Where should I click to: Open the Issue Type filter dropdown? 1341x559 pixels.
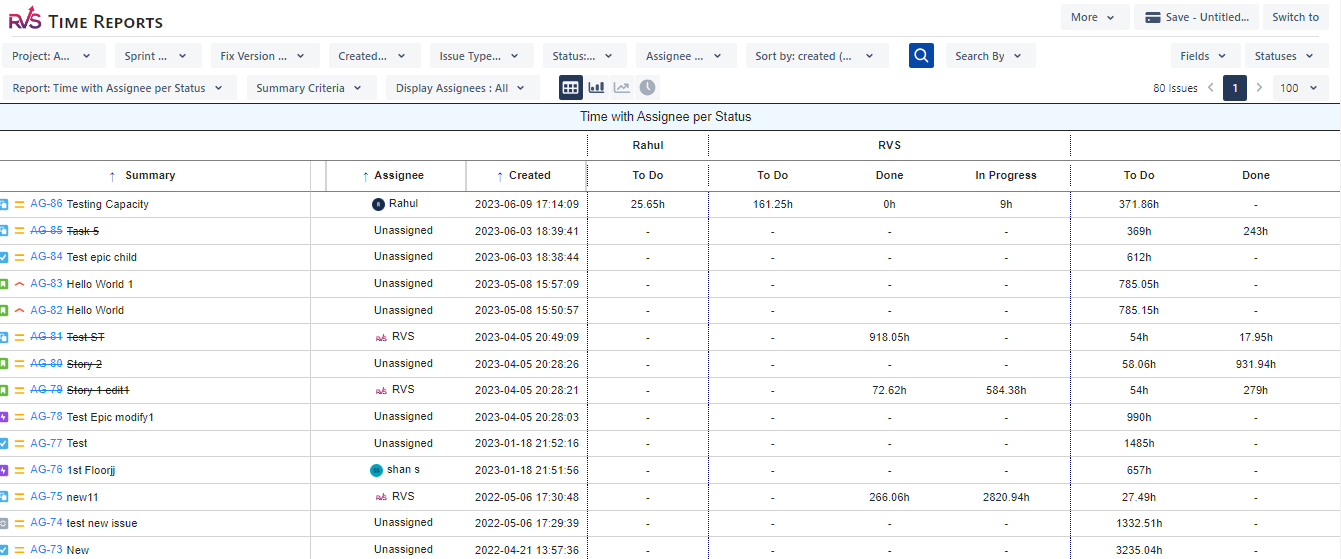point(482,56)
